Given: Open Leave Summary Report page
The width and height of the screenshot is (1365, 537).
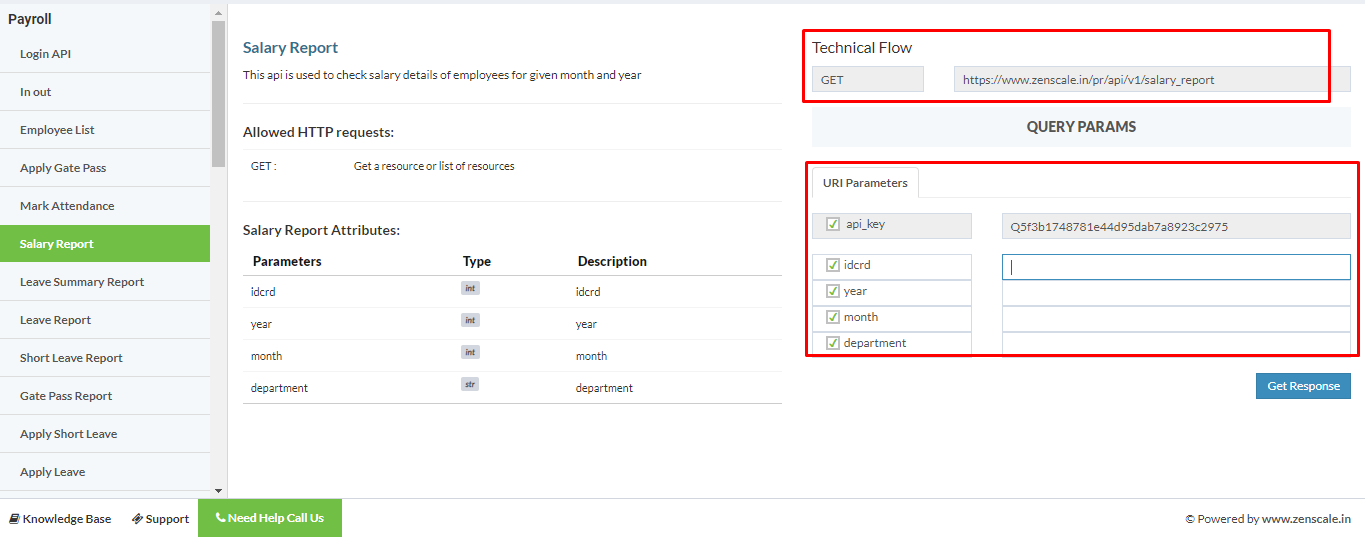Looking at the screenshot, I should [105, 282].
